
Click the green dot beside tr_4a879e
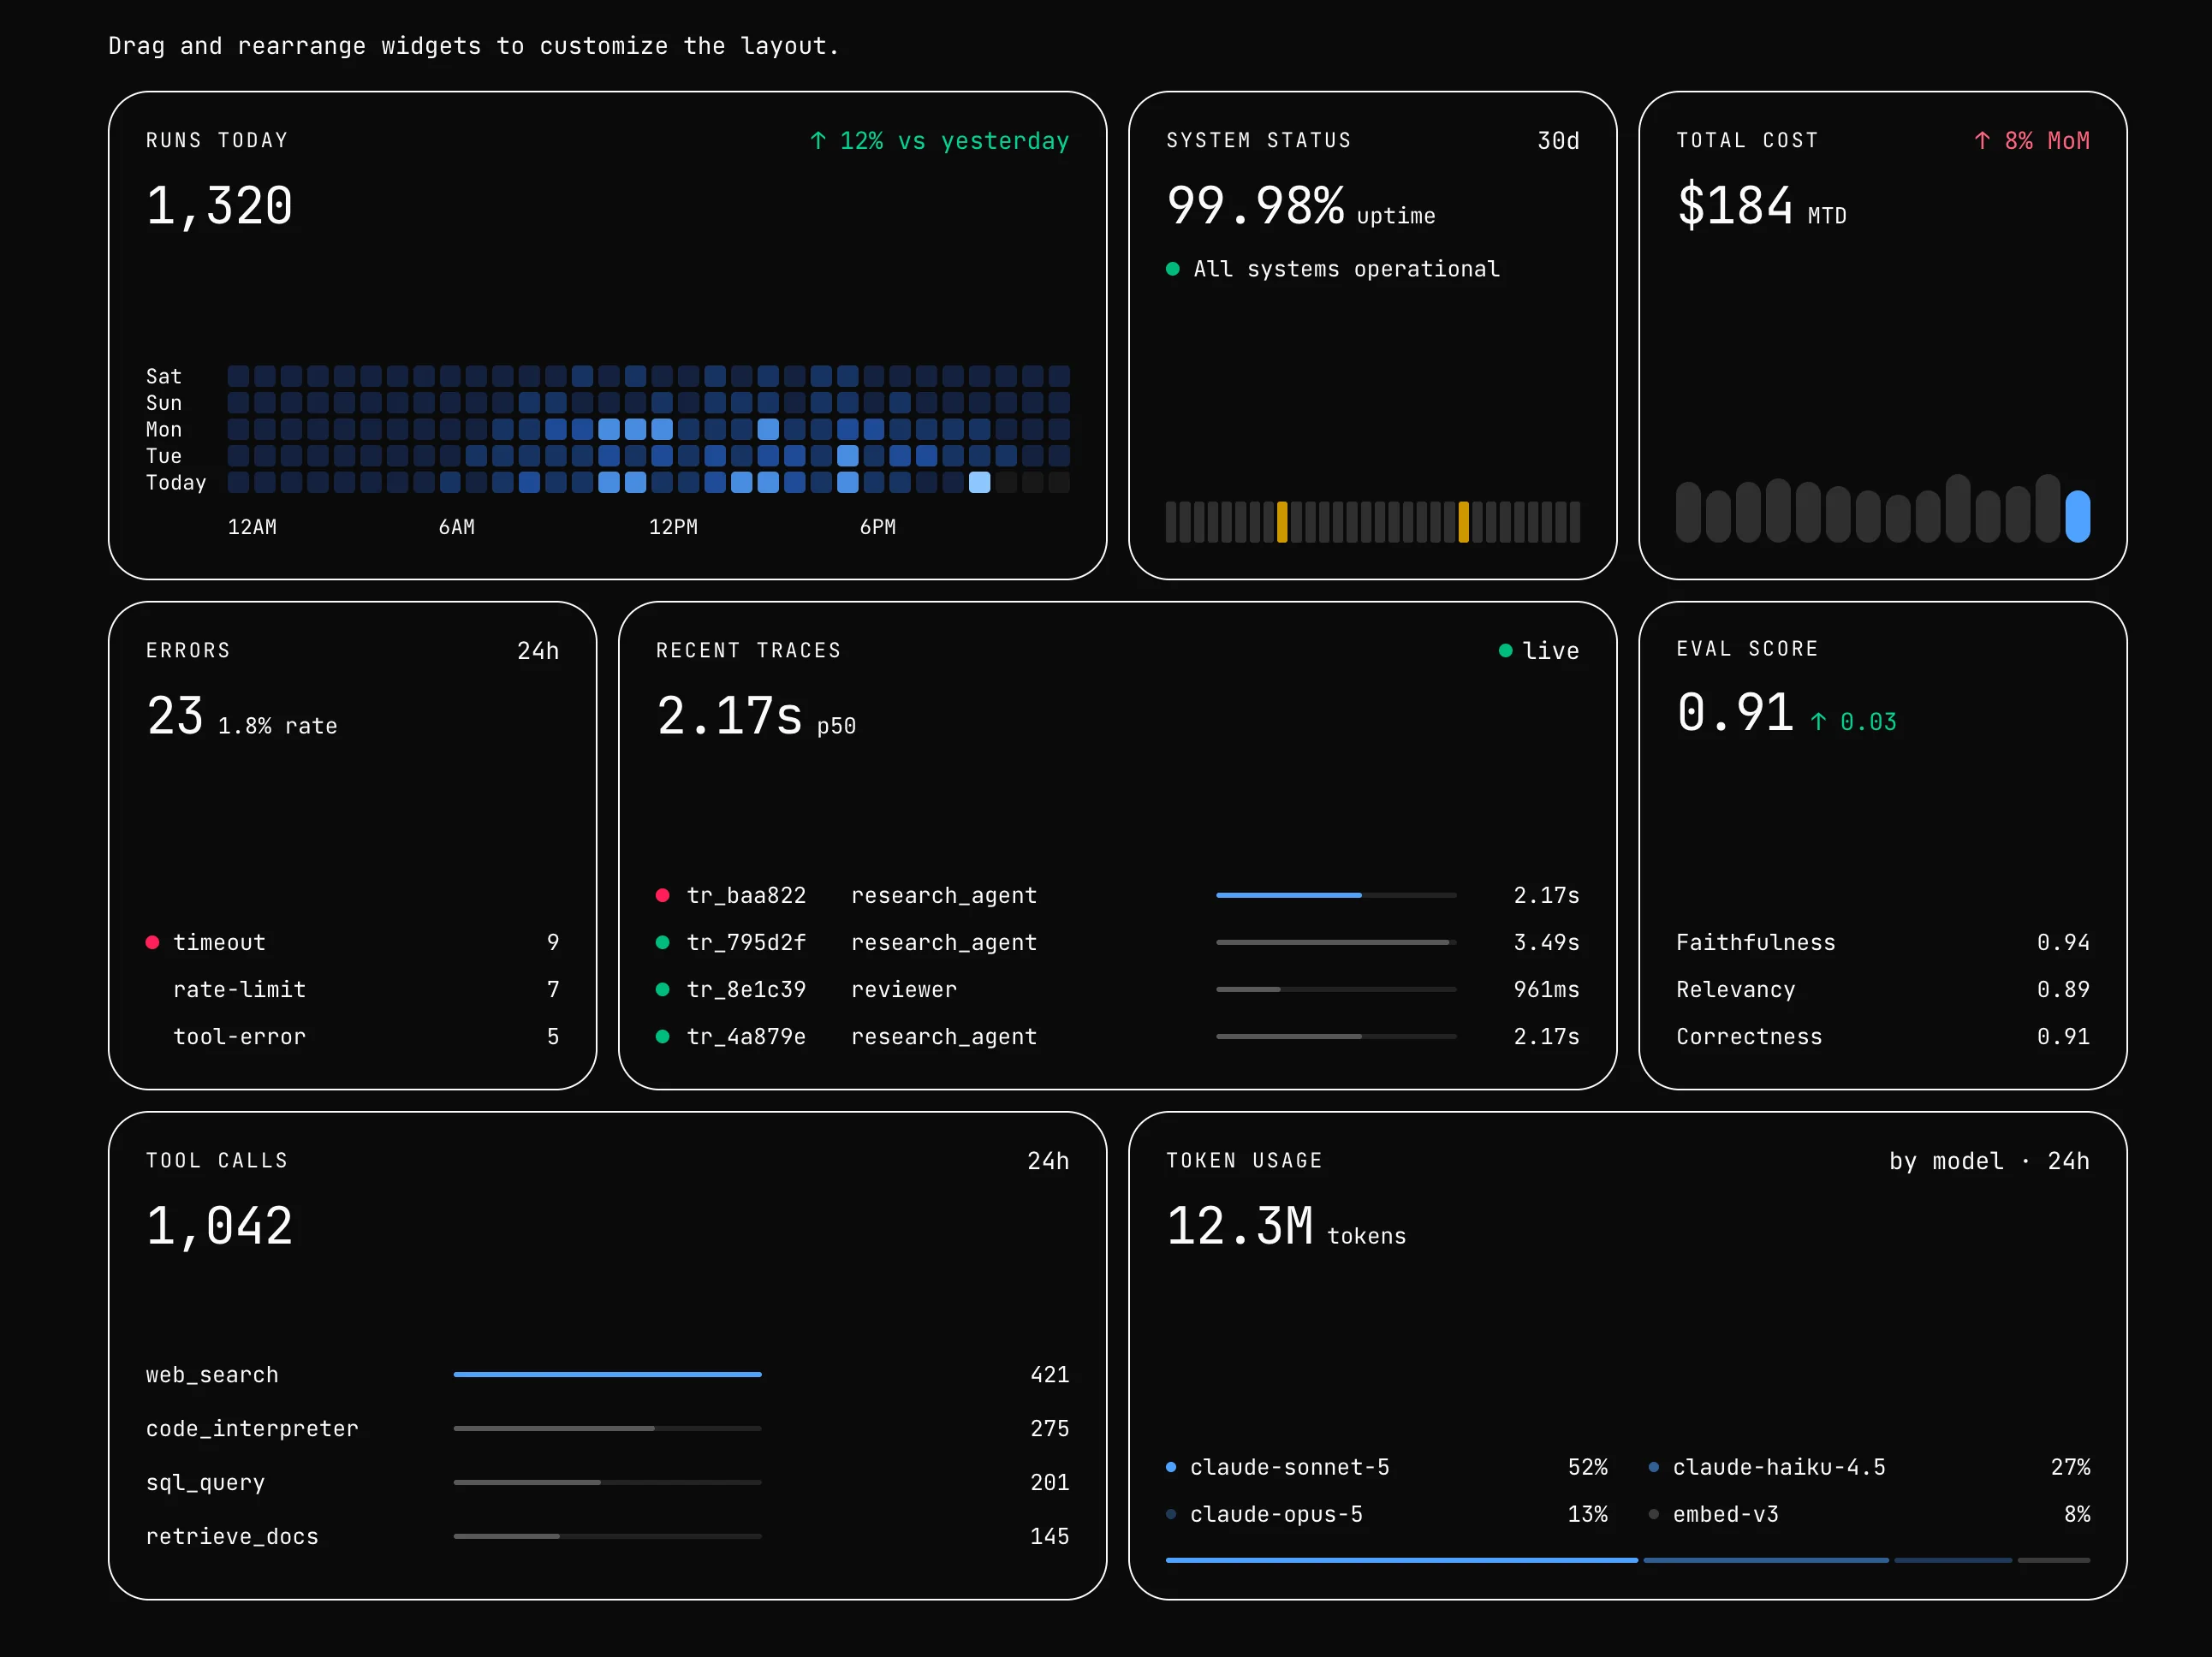point(662,1036)
